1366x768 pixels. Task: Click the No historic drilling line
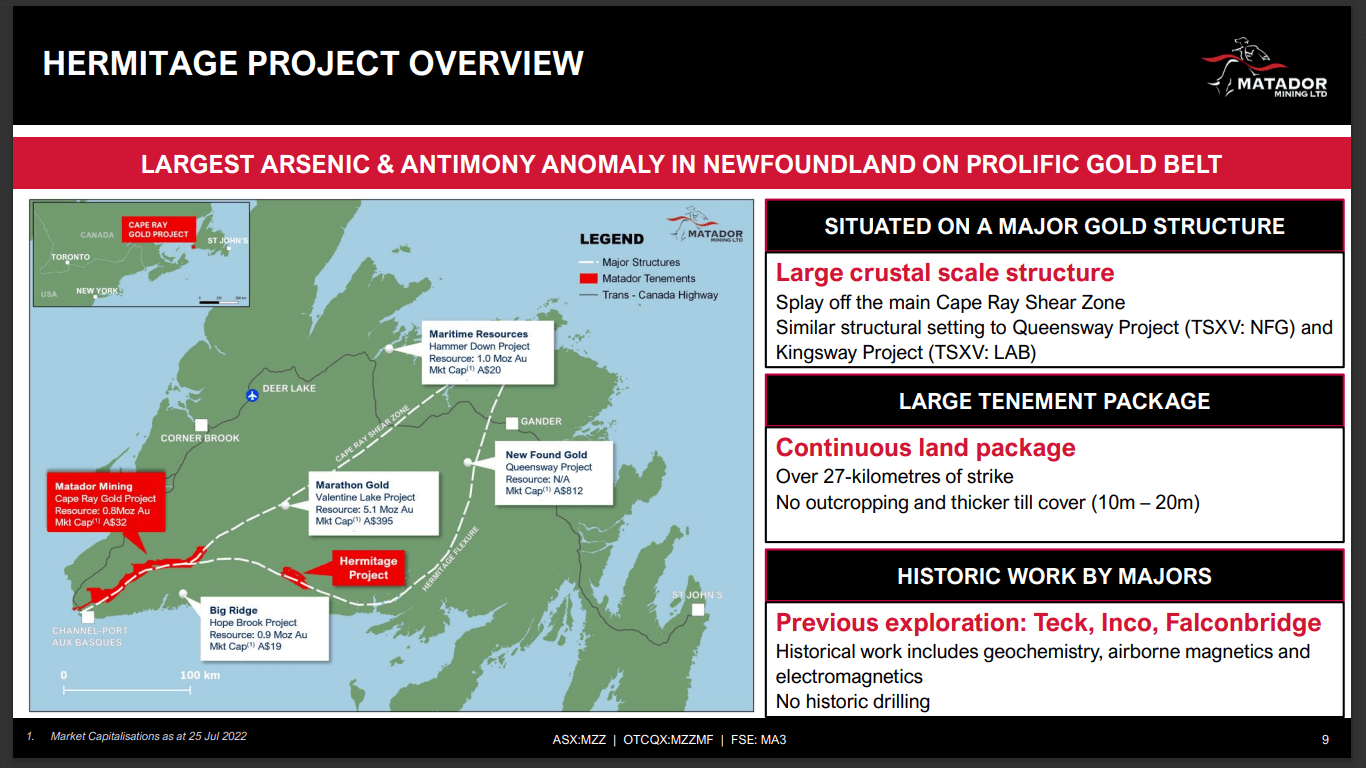coord(853,702)
